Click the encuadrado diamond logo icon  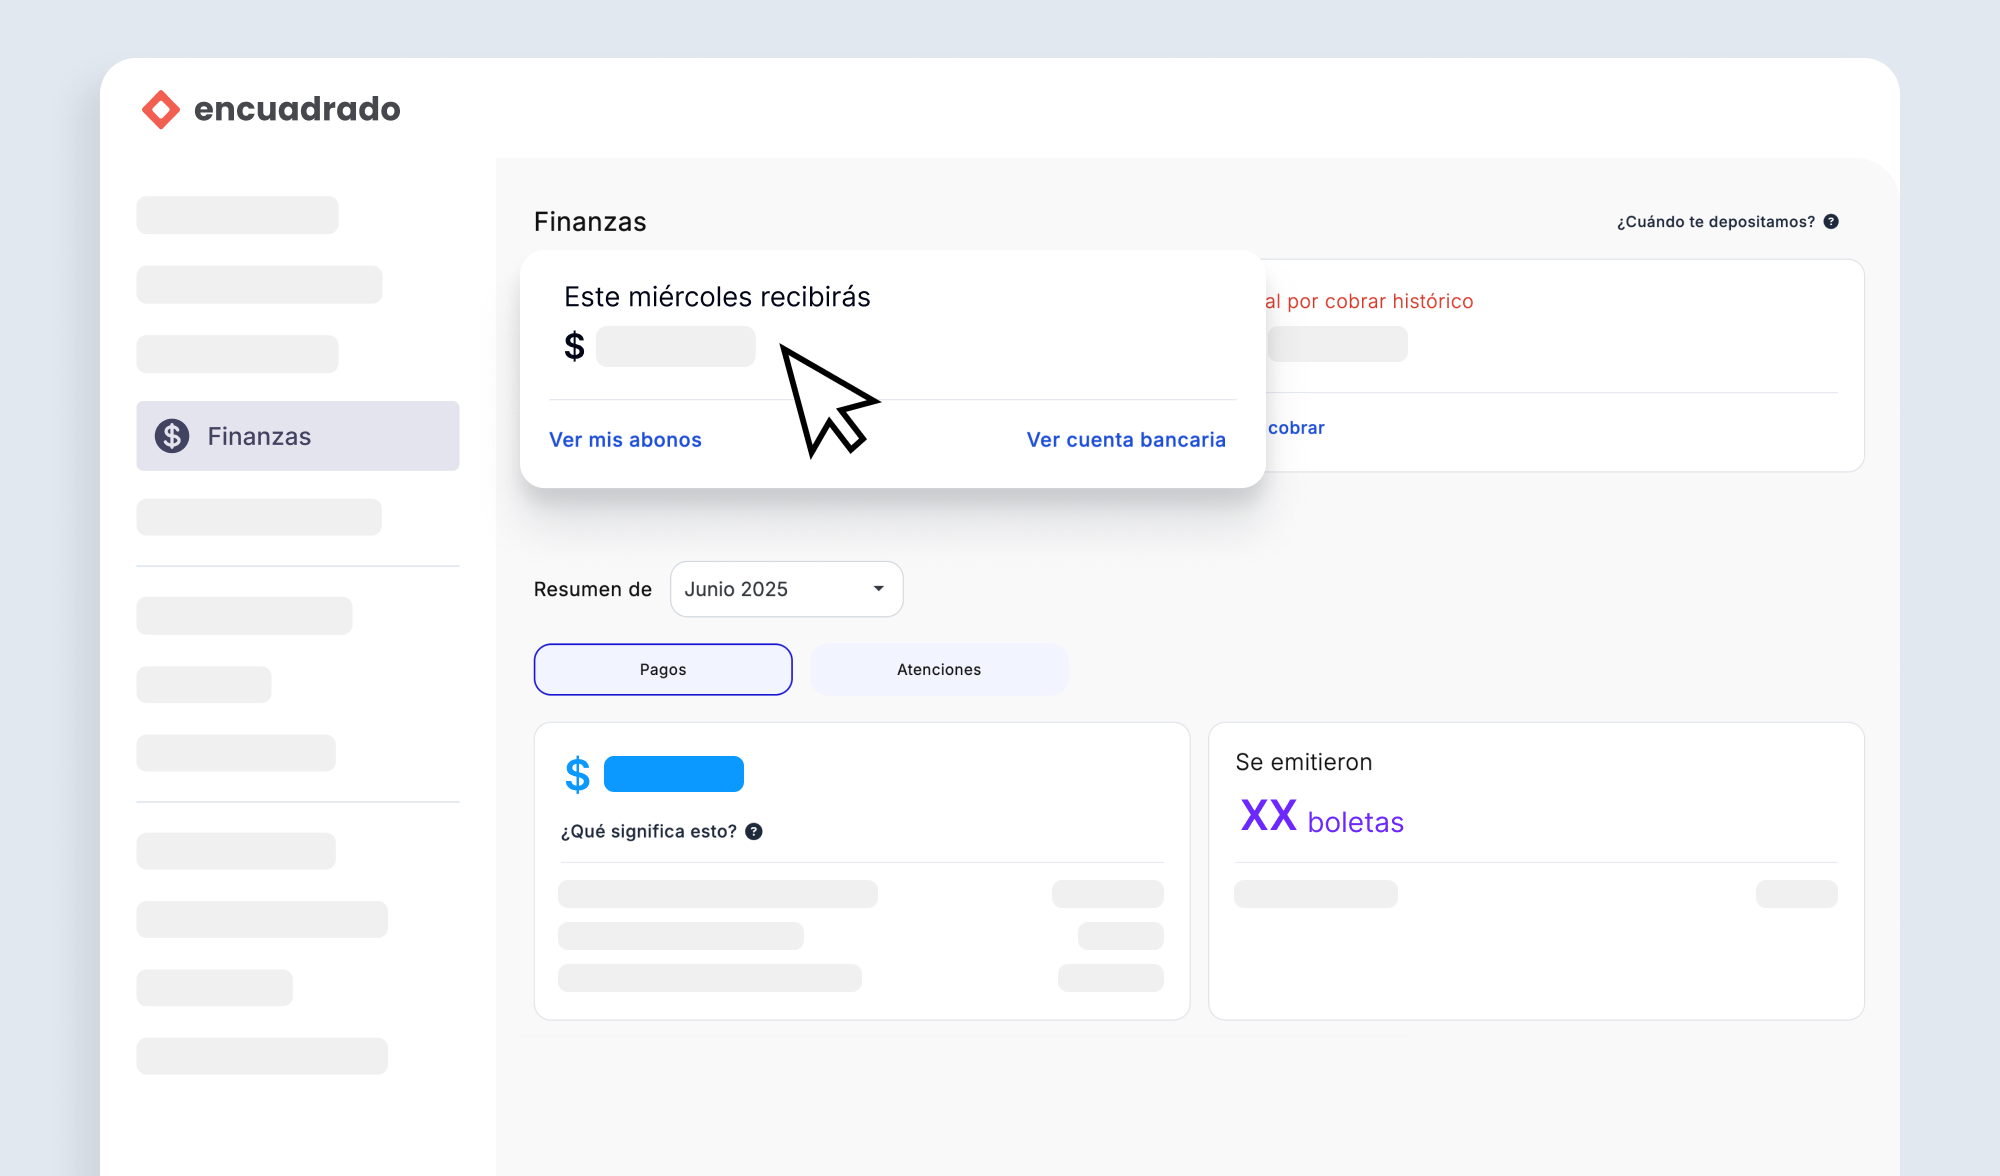(x=161, y=109)
